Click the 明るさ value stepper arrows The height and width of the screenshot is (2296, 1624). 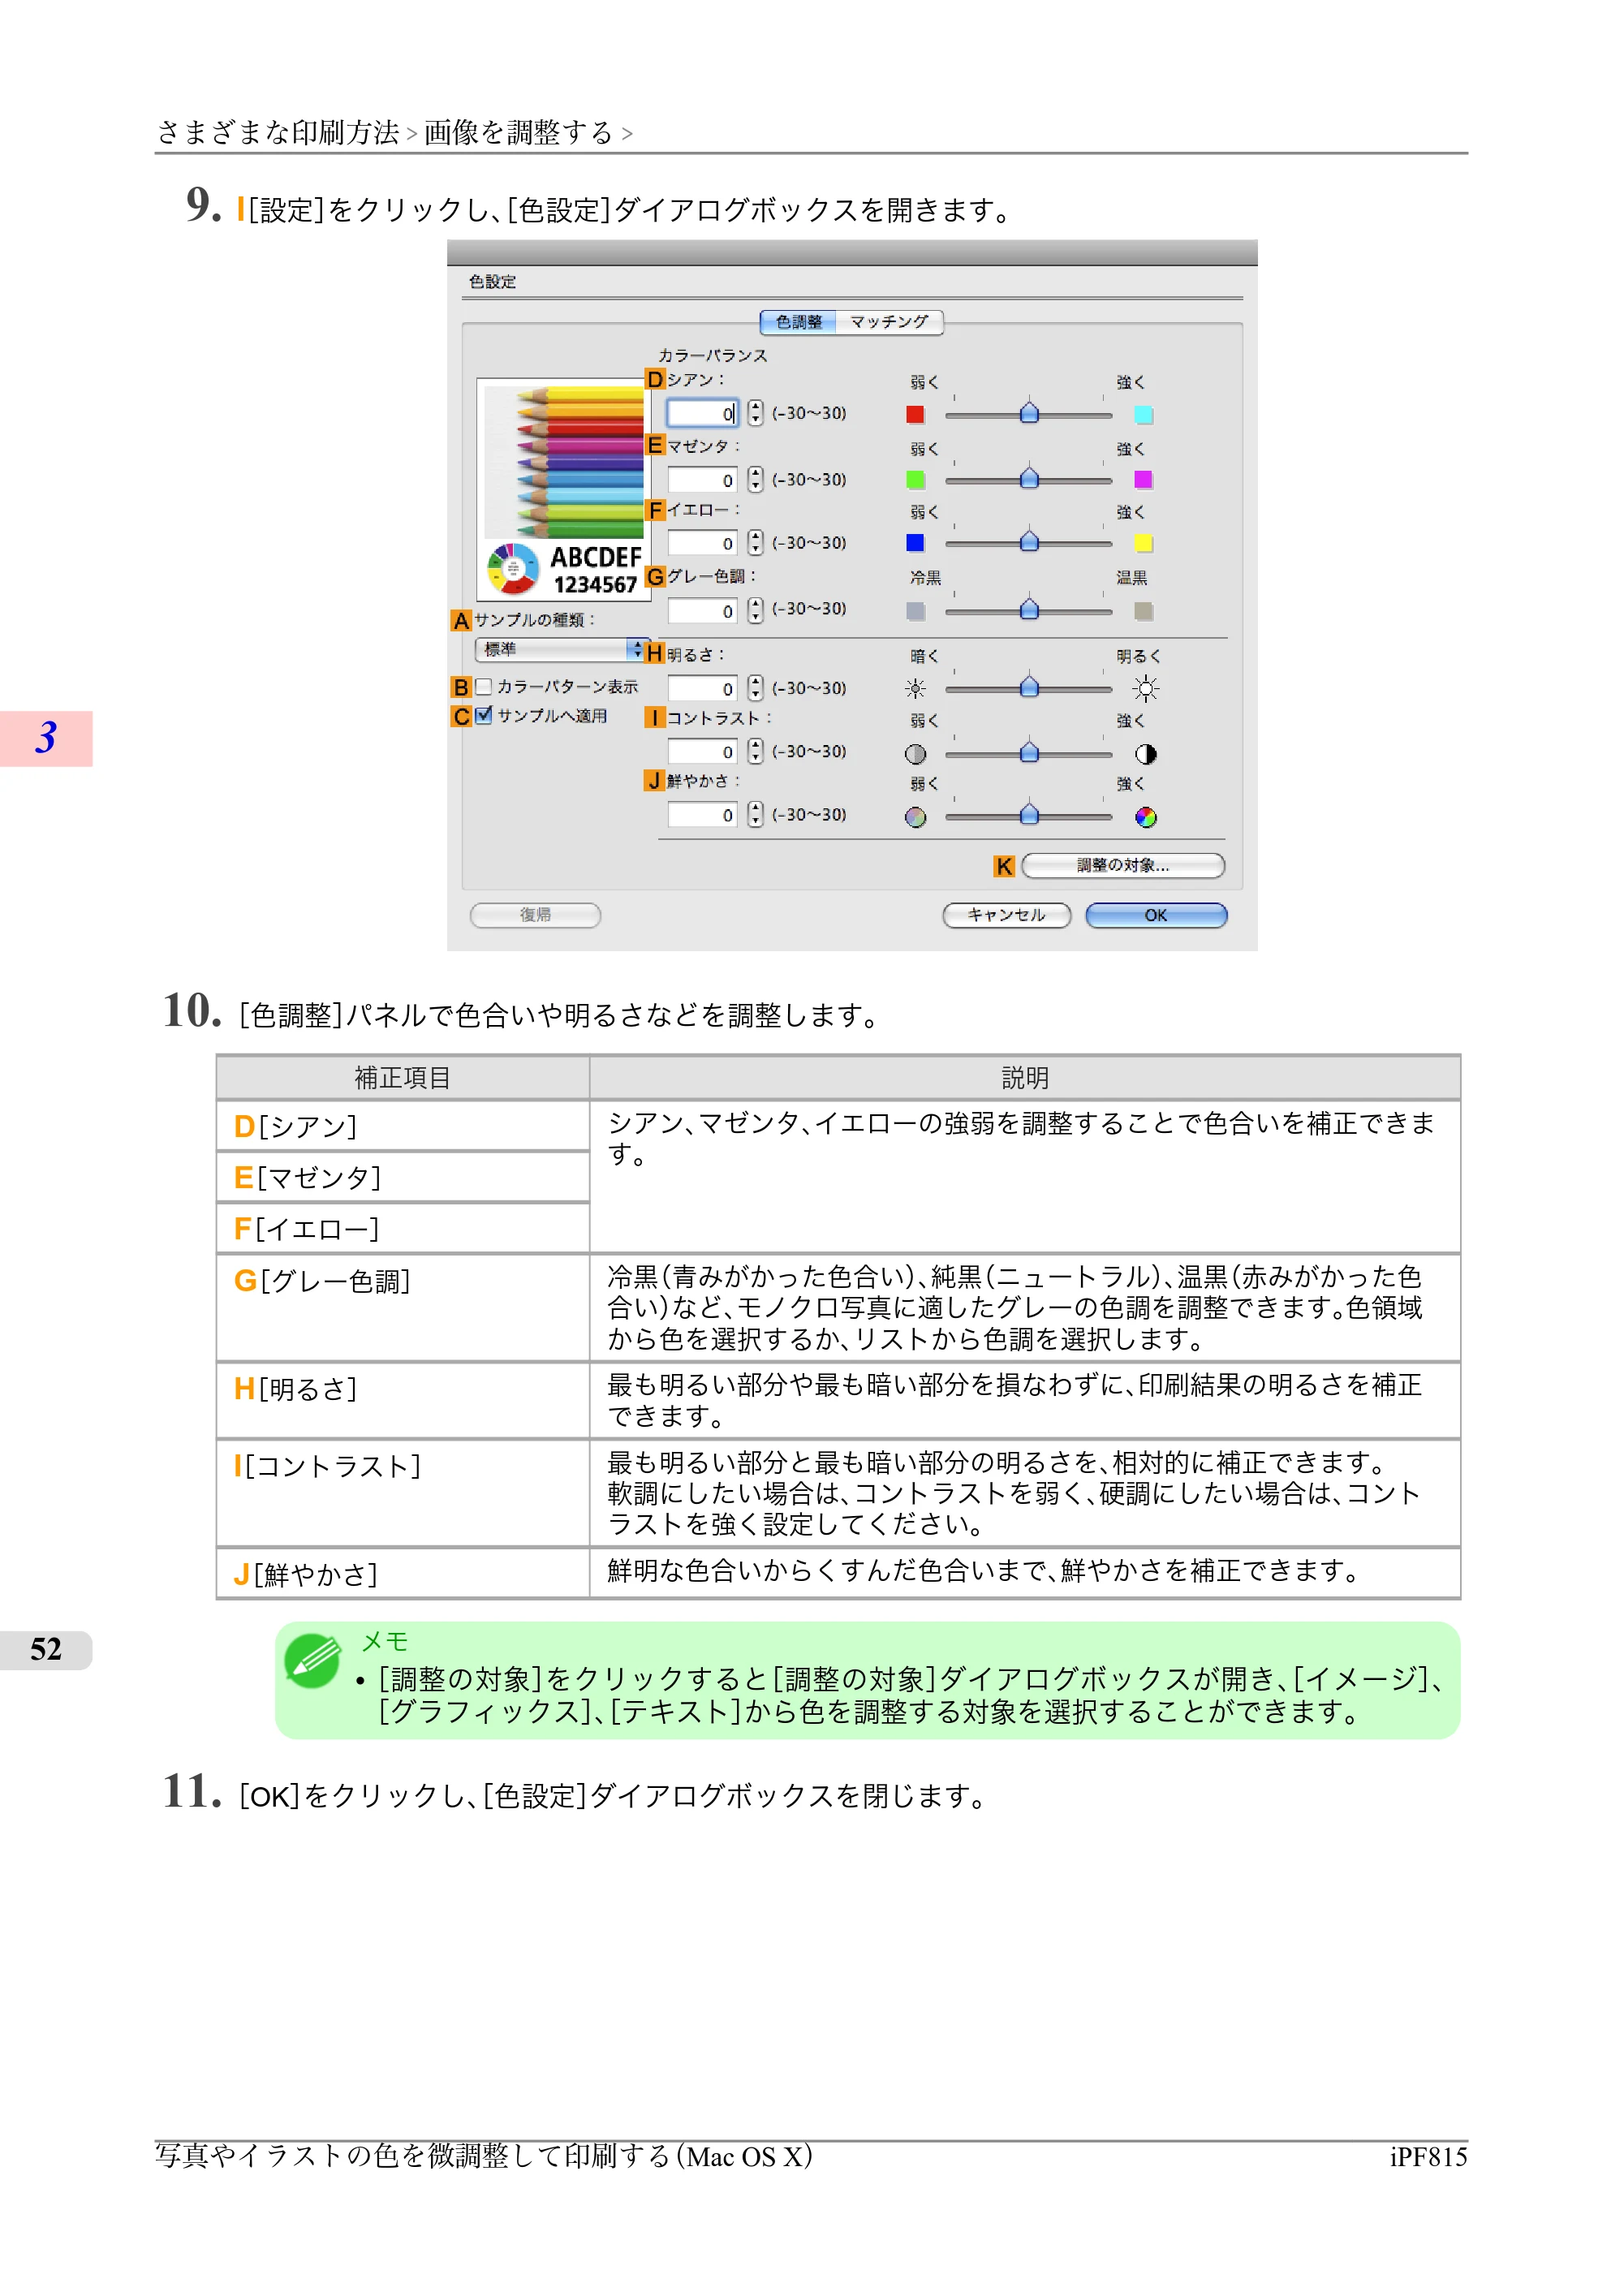(x=755, y=688)
